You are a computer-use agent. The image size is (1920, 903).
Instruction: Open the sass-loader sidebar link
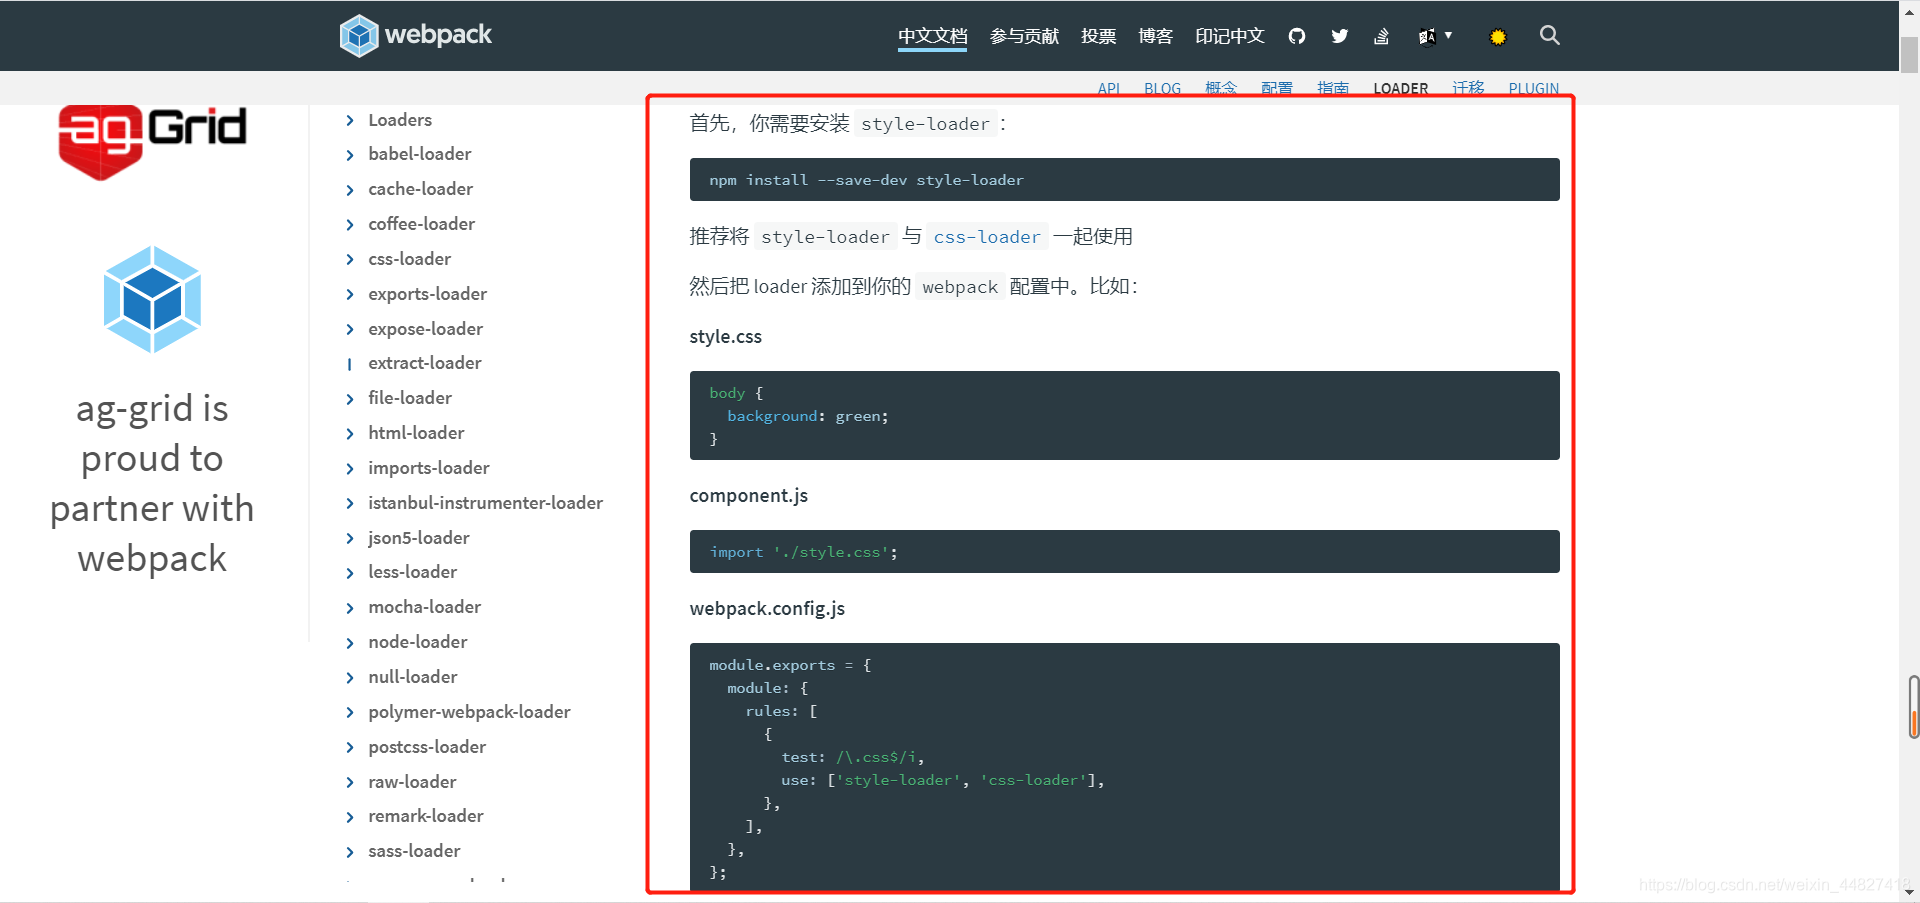pyautogui.click(x=414, y=851)
